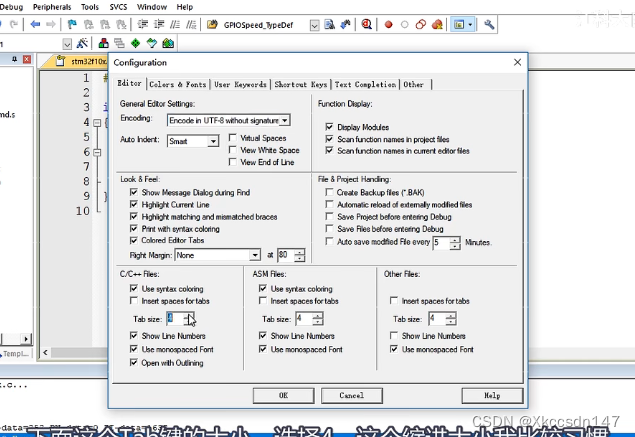Click the Uncomment selection icon
The width and height of the screenshot is (635, 437).
[x=191, y=25]
